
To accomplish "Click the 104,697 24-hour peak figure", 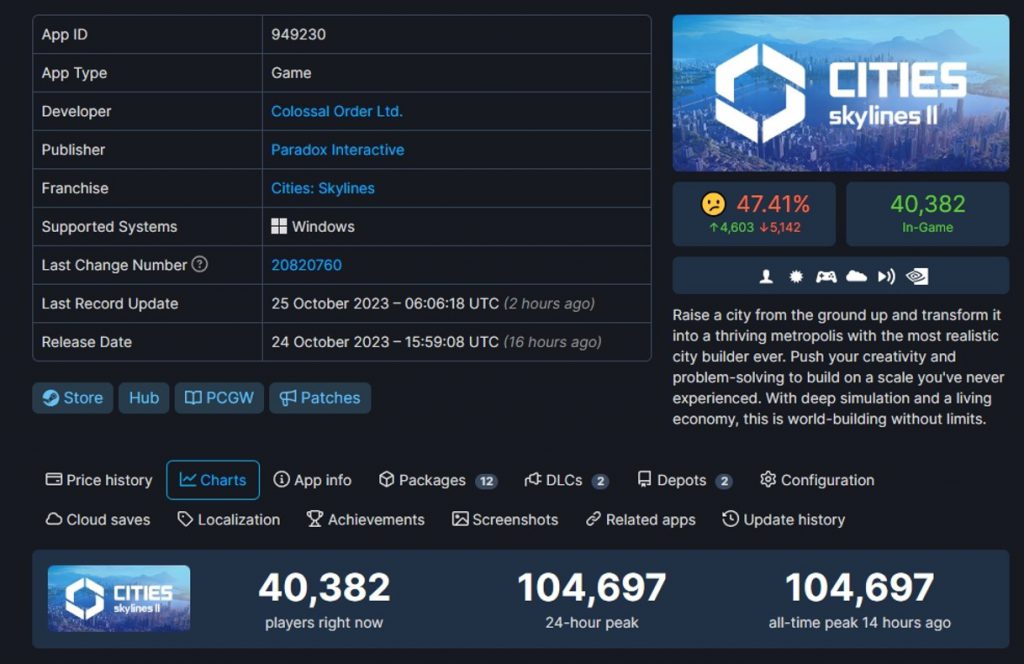I will click(592, 587).
